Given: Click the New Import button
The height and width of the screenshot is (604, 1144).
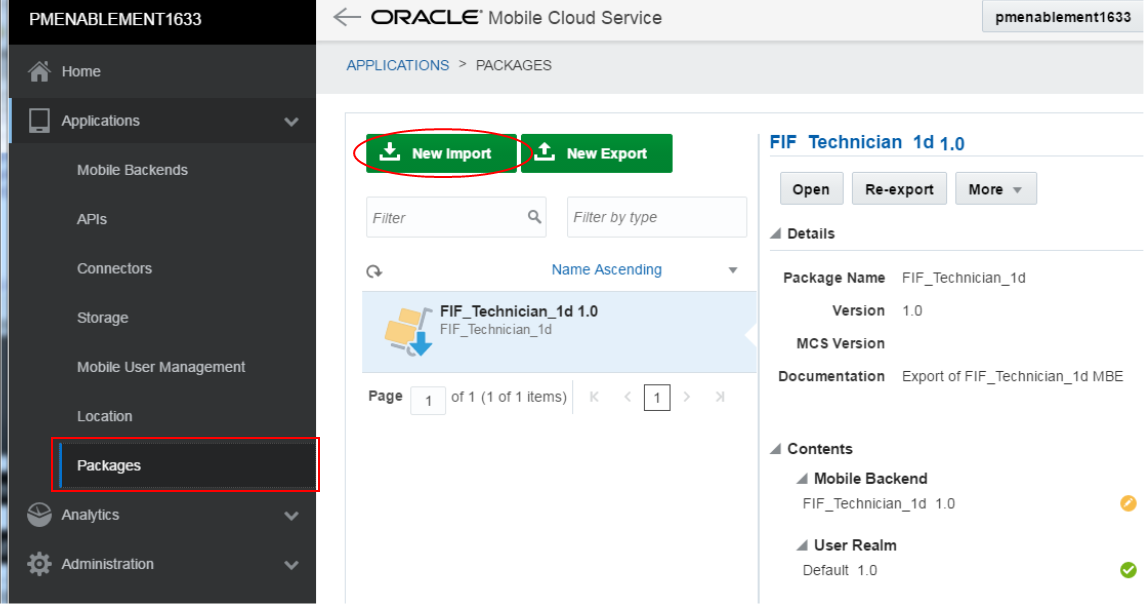Looking at the screenshot, I should (441, 153).
